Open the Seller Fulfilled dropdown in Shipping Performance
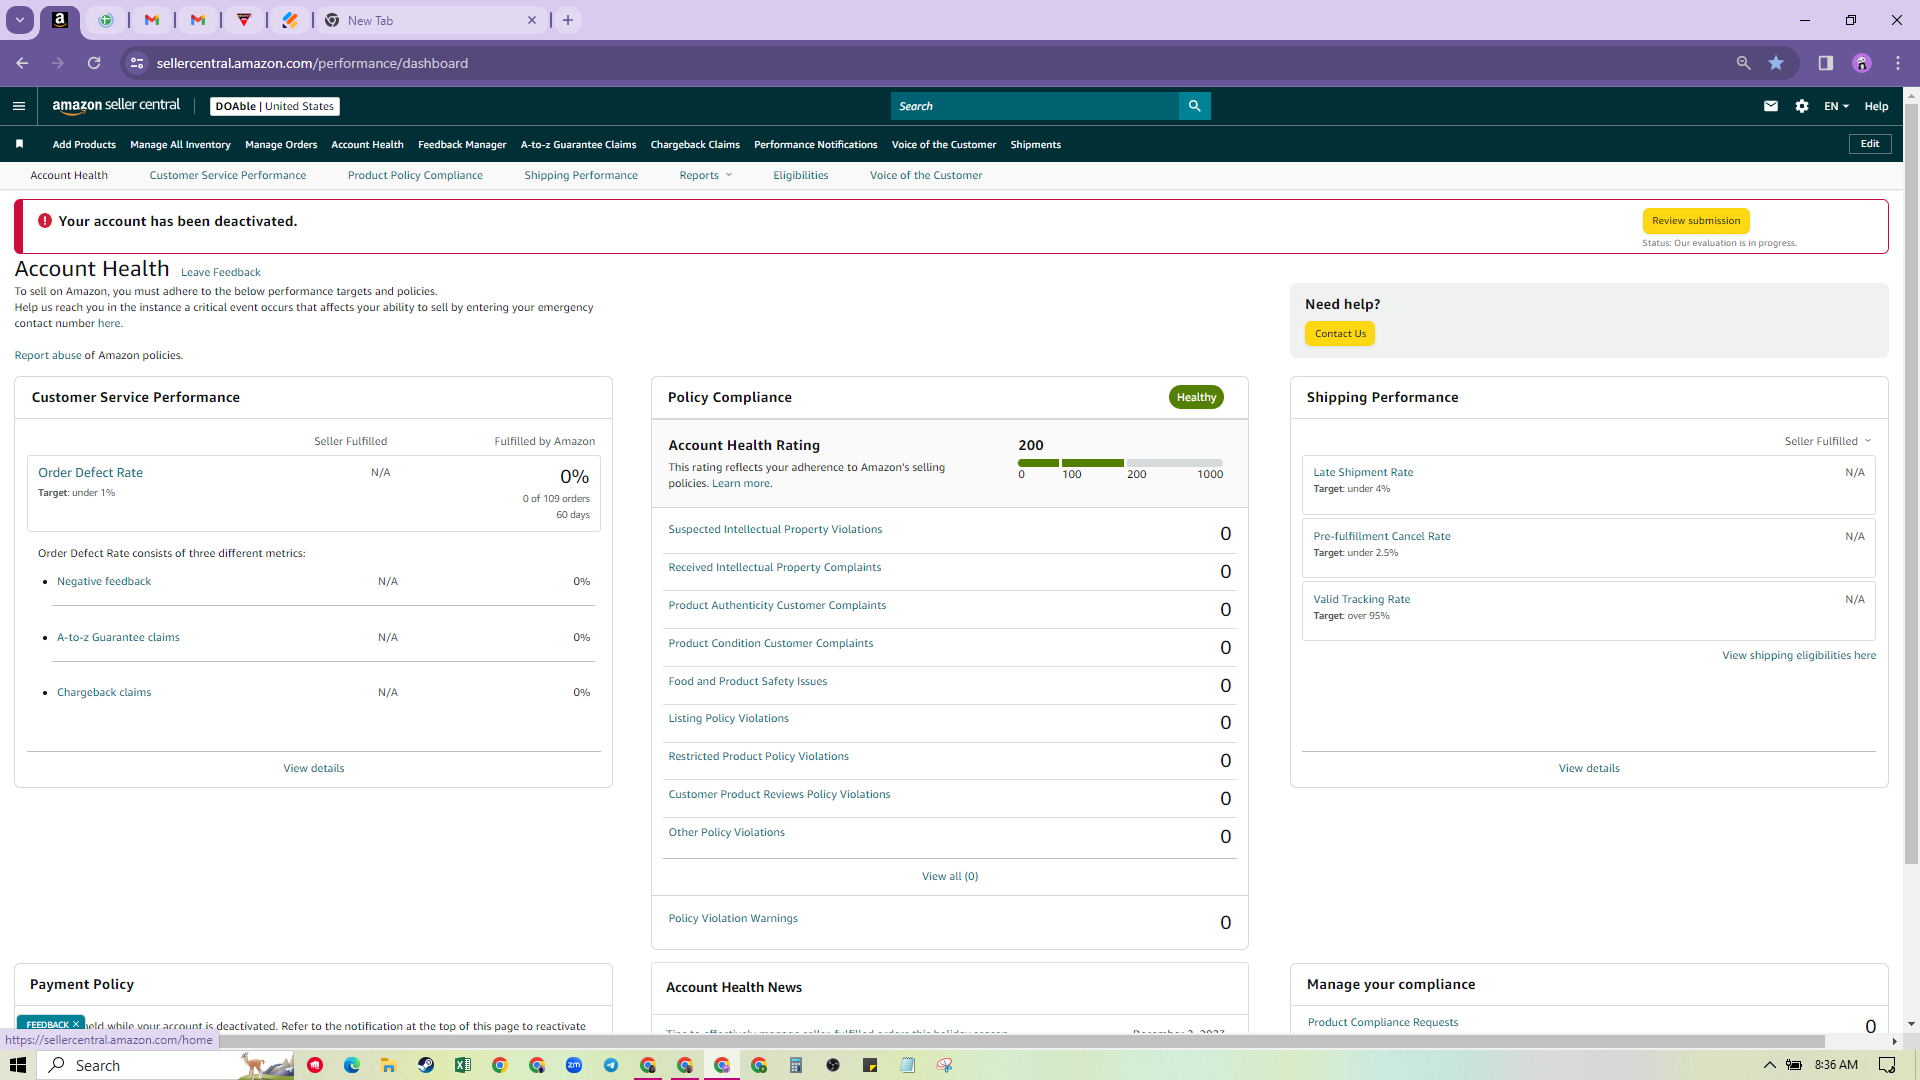This screenshot has height=1080, width=1920. [1828, 441]
